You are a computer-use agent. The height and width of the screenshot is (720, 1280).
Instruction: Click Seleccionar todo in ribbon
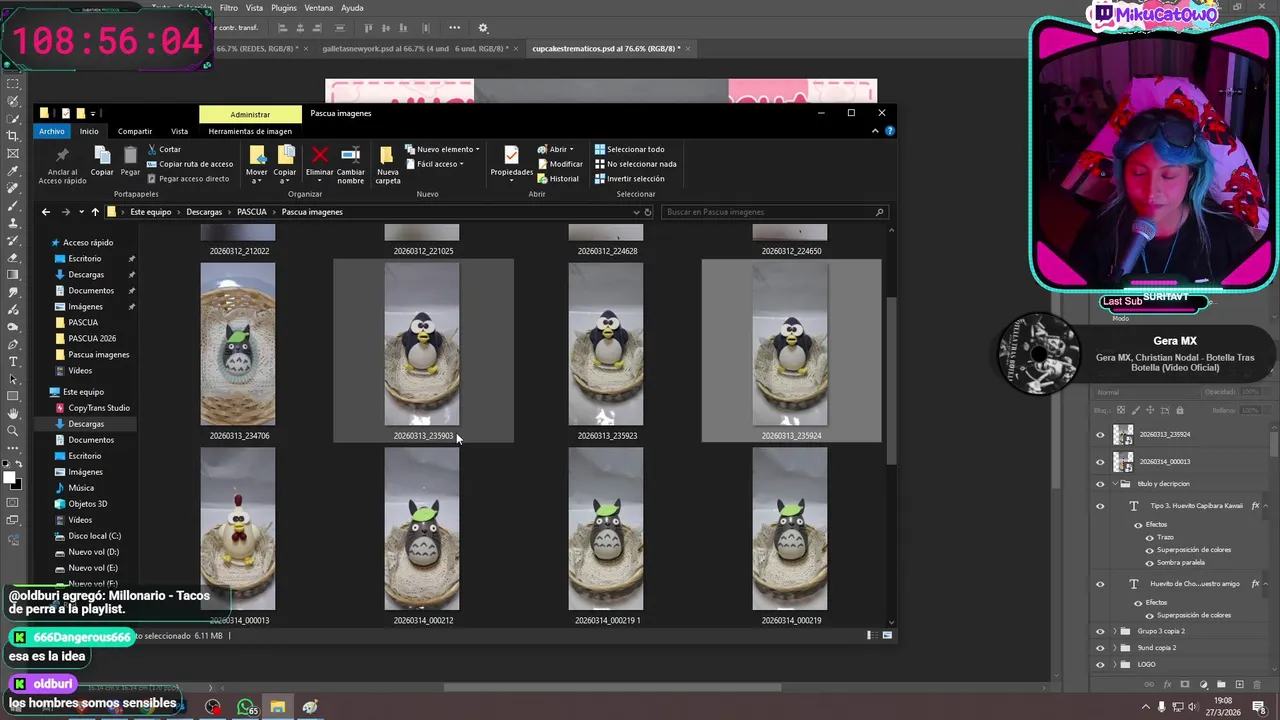tap(629, 149)
